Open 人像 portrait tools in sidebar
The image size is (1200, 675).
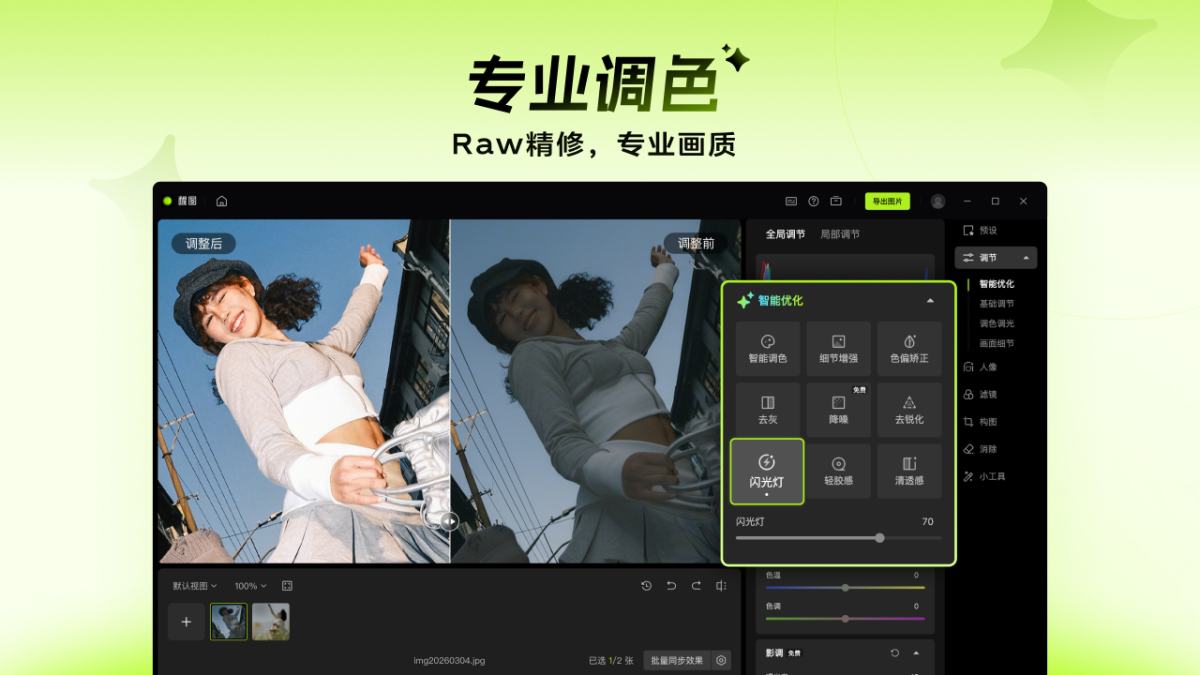point(980,367)
